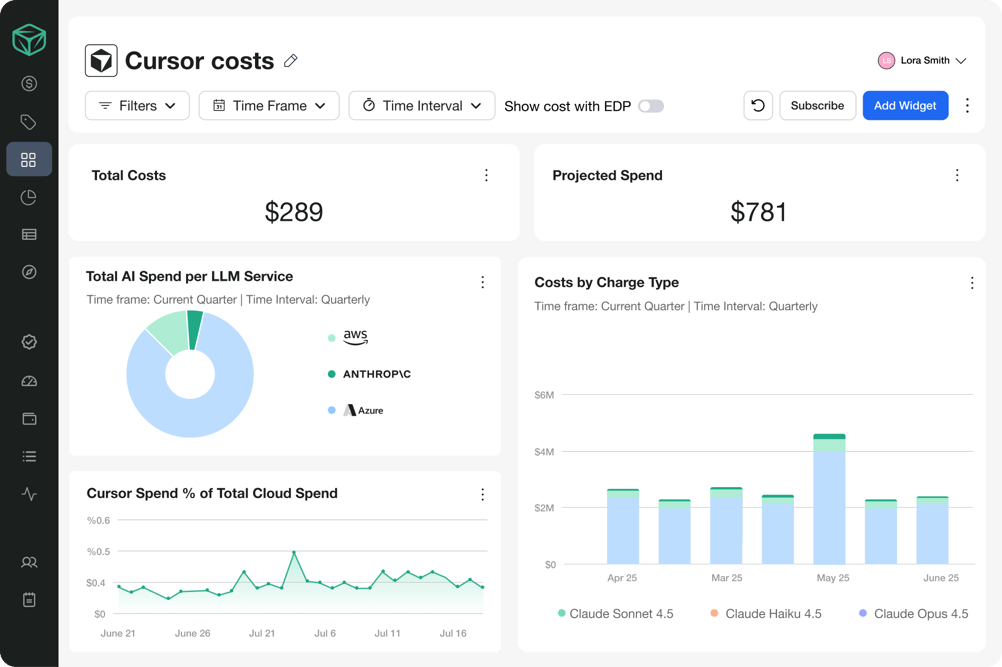Click the peak point on Cursor Spend line chart
The height and width of the screenshot is (667, 1002).
[294, 552]
